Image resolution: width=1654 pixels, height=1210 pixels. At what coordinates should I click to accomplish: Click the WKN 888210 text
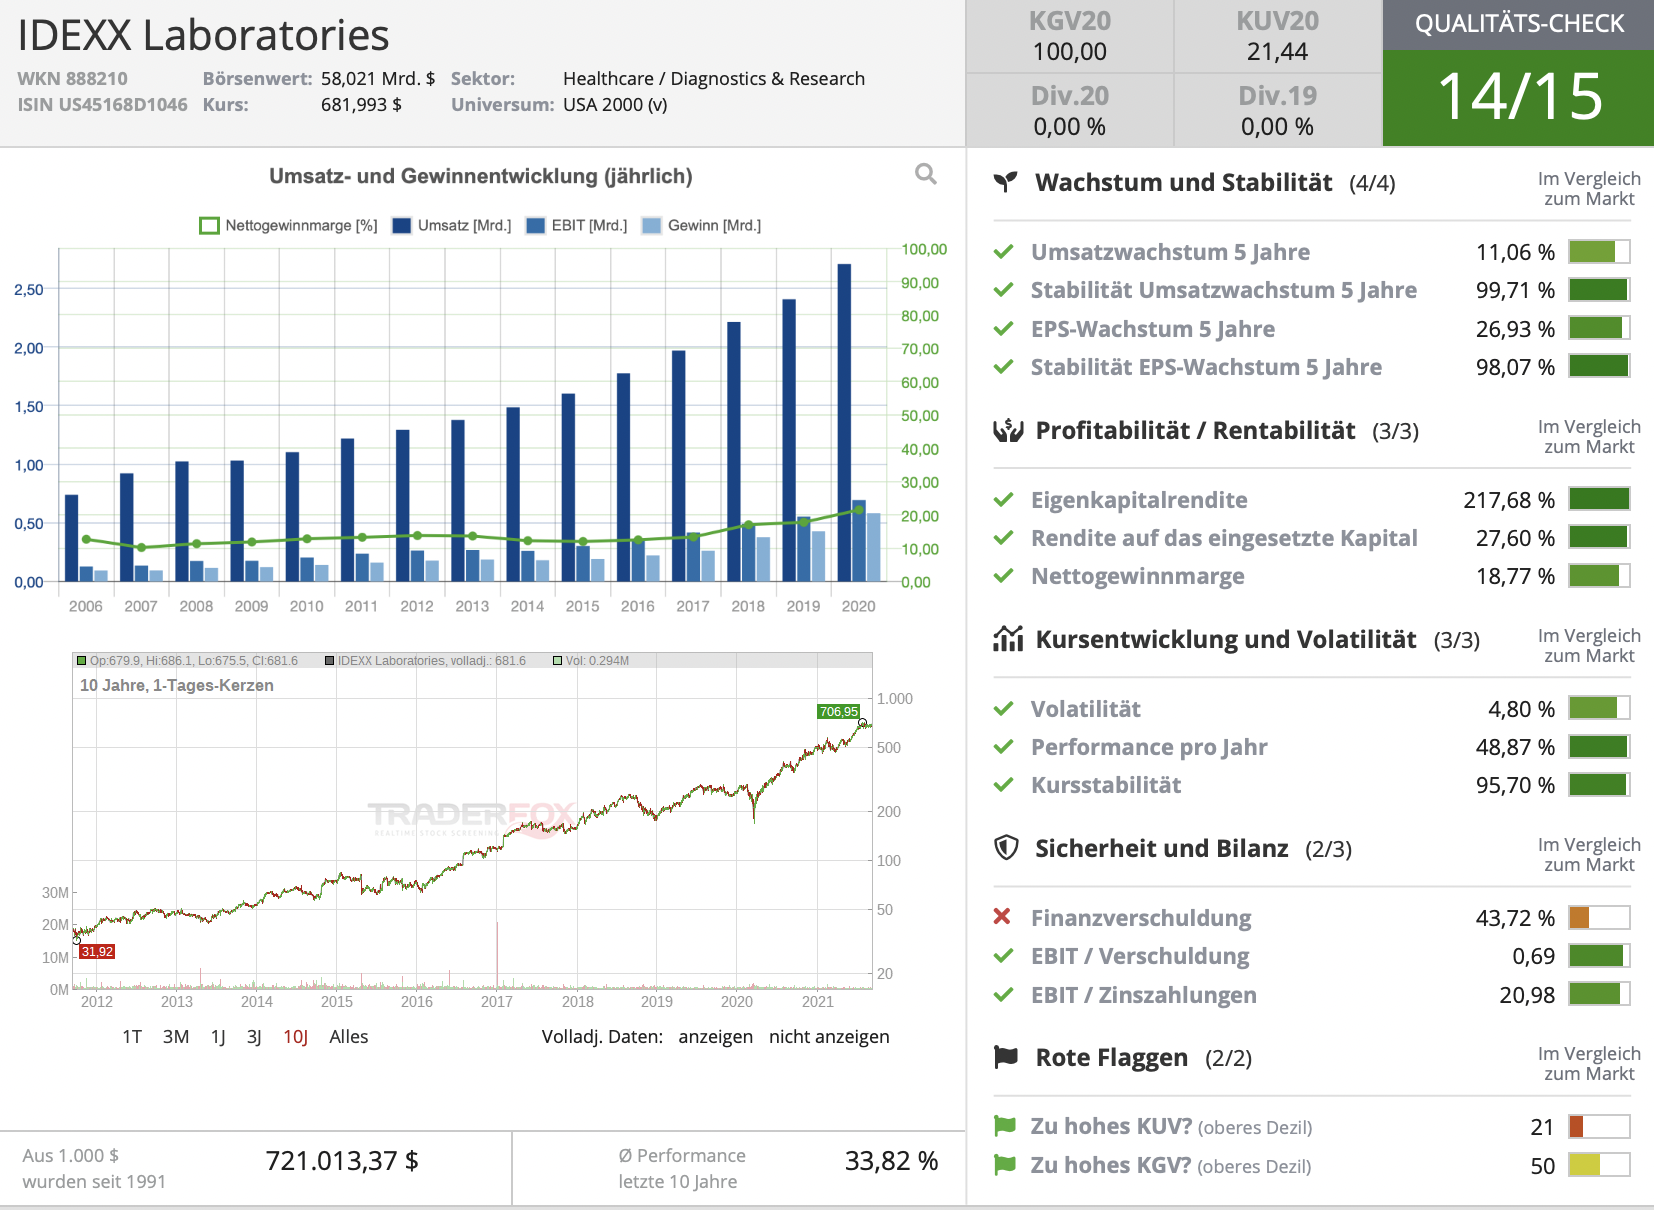click(72, 79)
